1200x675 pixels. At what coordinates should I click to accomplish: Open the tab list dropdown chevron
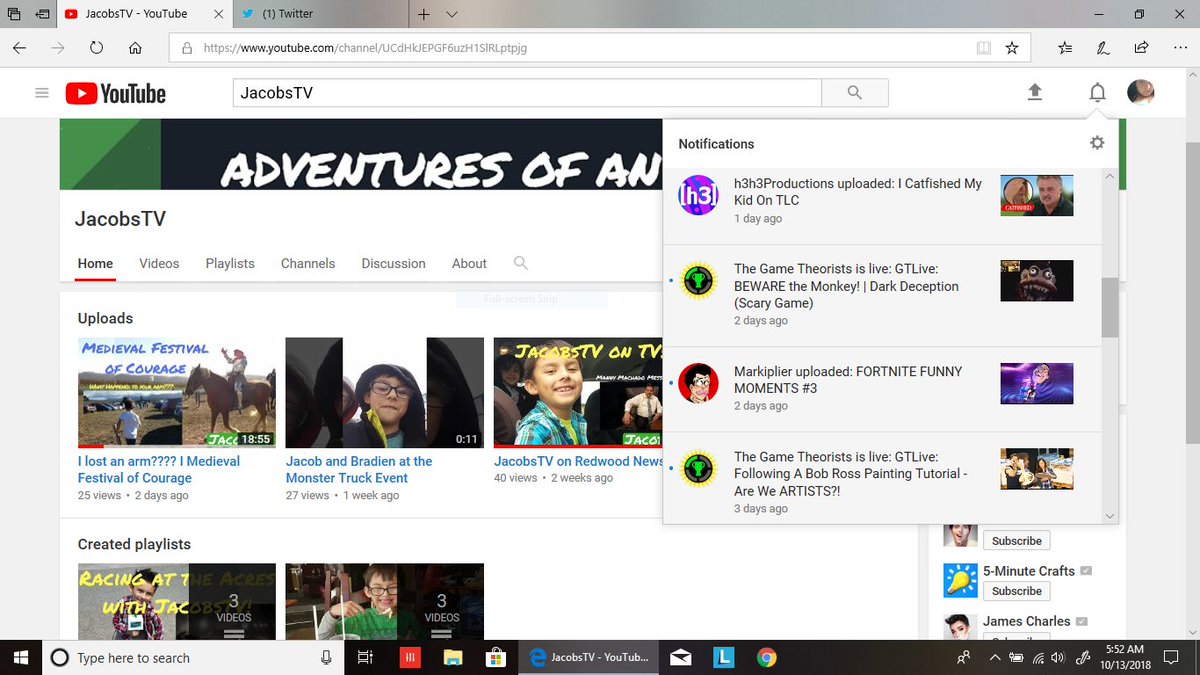click(x=451, y=14)
